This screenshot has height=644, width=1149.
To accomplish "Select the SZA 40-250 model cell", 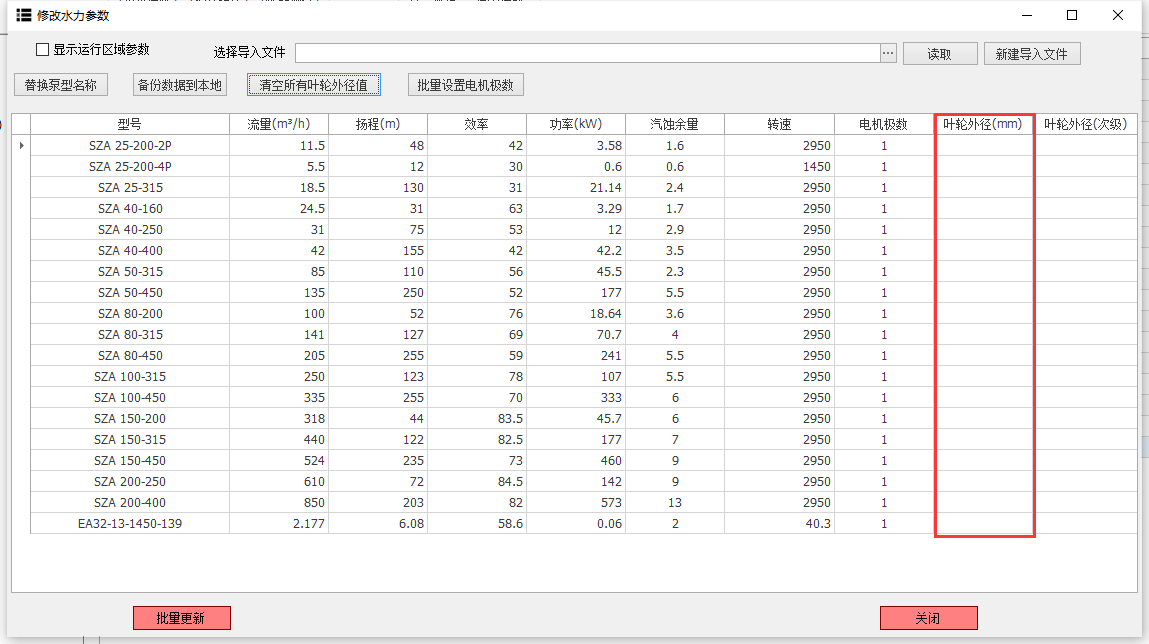I will [130, 230].
